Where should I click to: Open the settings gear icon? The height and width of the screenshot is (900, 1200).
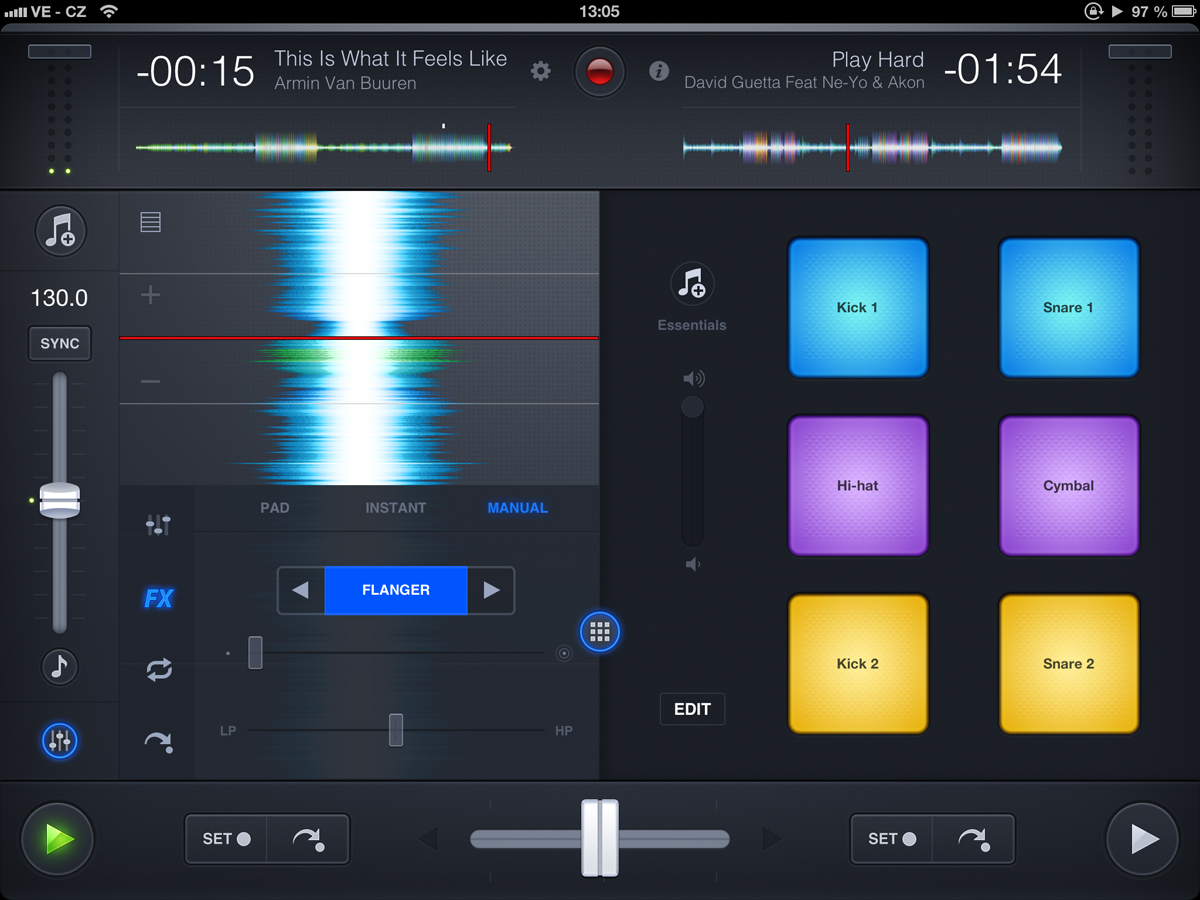(x=541, y=71)
